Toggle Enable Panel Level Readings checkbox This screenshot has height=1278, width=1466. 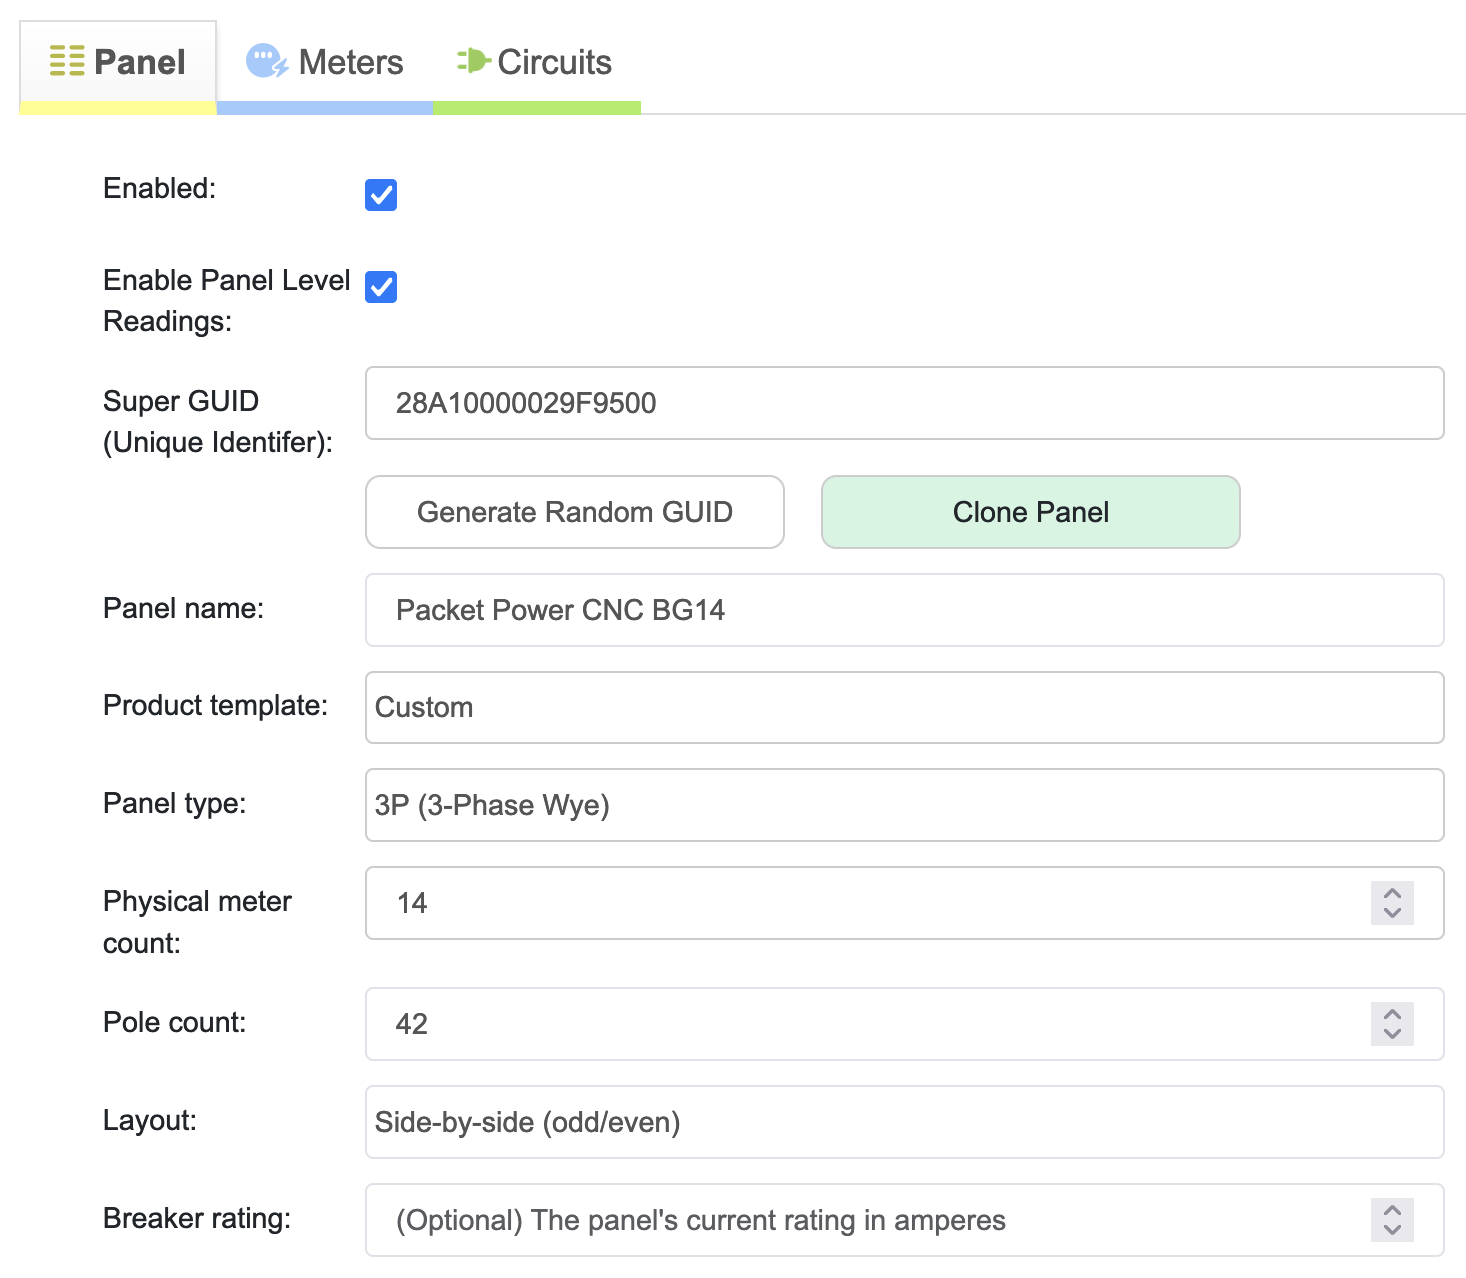[x=381, y=287]
